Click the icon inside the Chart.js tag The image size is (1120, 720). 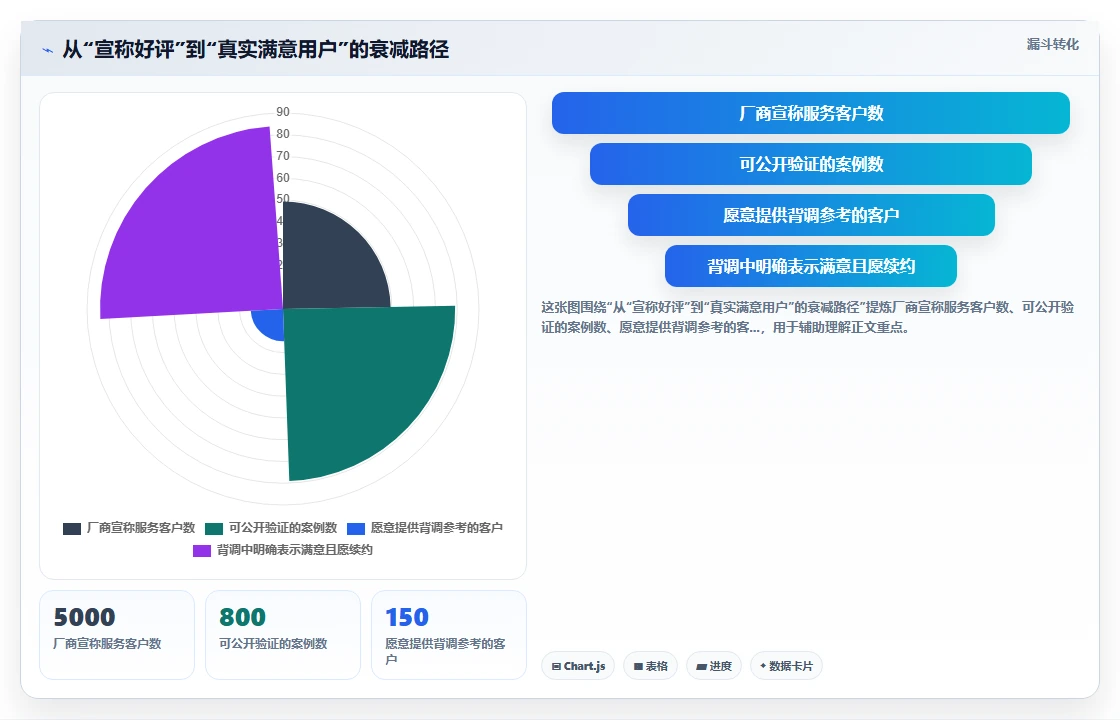[556, 666]
